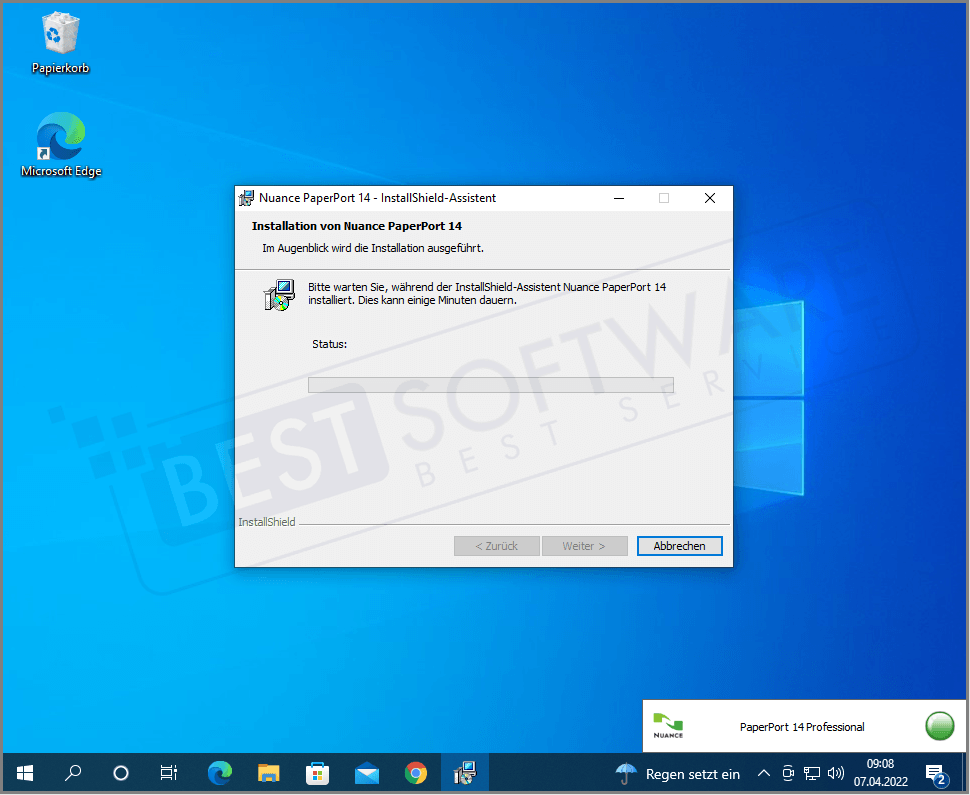The image size is (970, 795).
Task: Toggle Task View on the taskbar
Action: [x=168, y=773]
